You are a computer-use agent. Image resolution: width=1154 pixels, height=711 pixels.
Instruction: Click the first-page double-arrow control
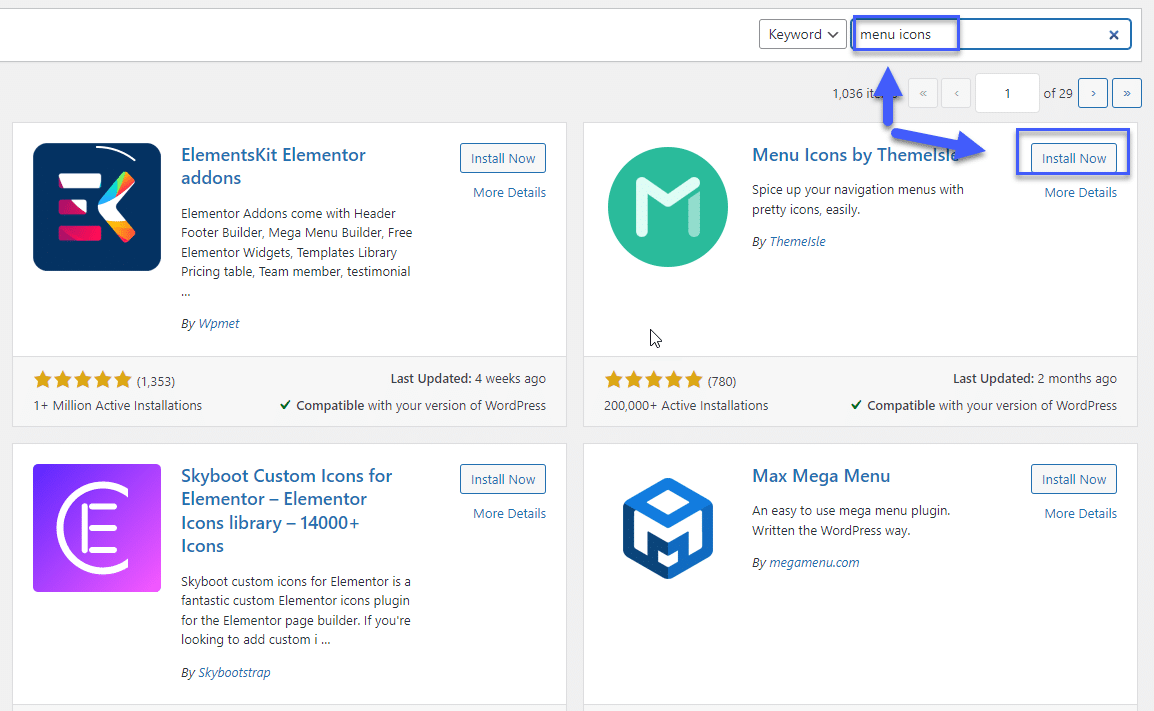(x=922, y=92)
